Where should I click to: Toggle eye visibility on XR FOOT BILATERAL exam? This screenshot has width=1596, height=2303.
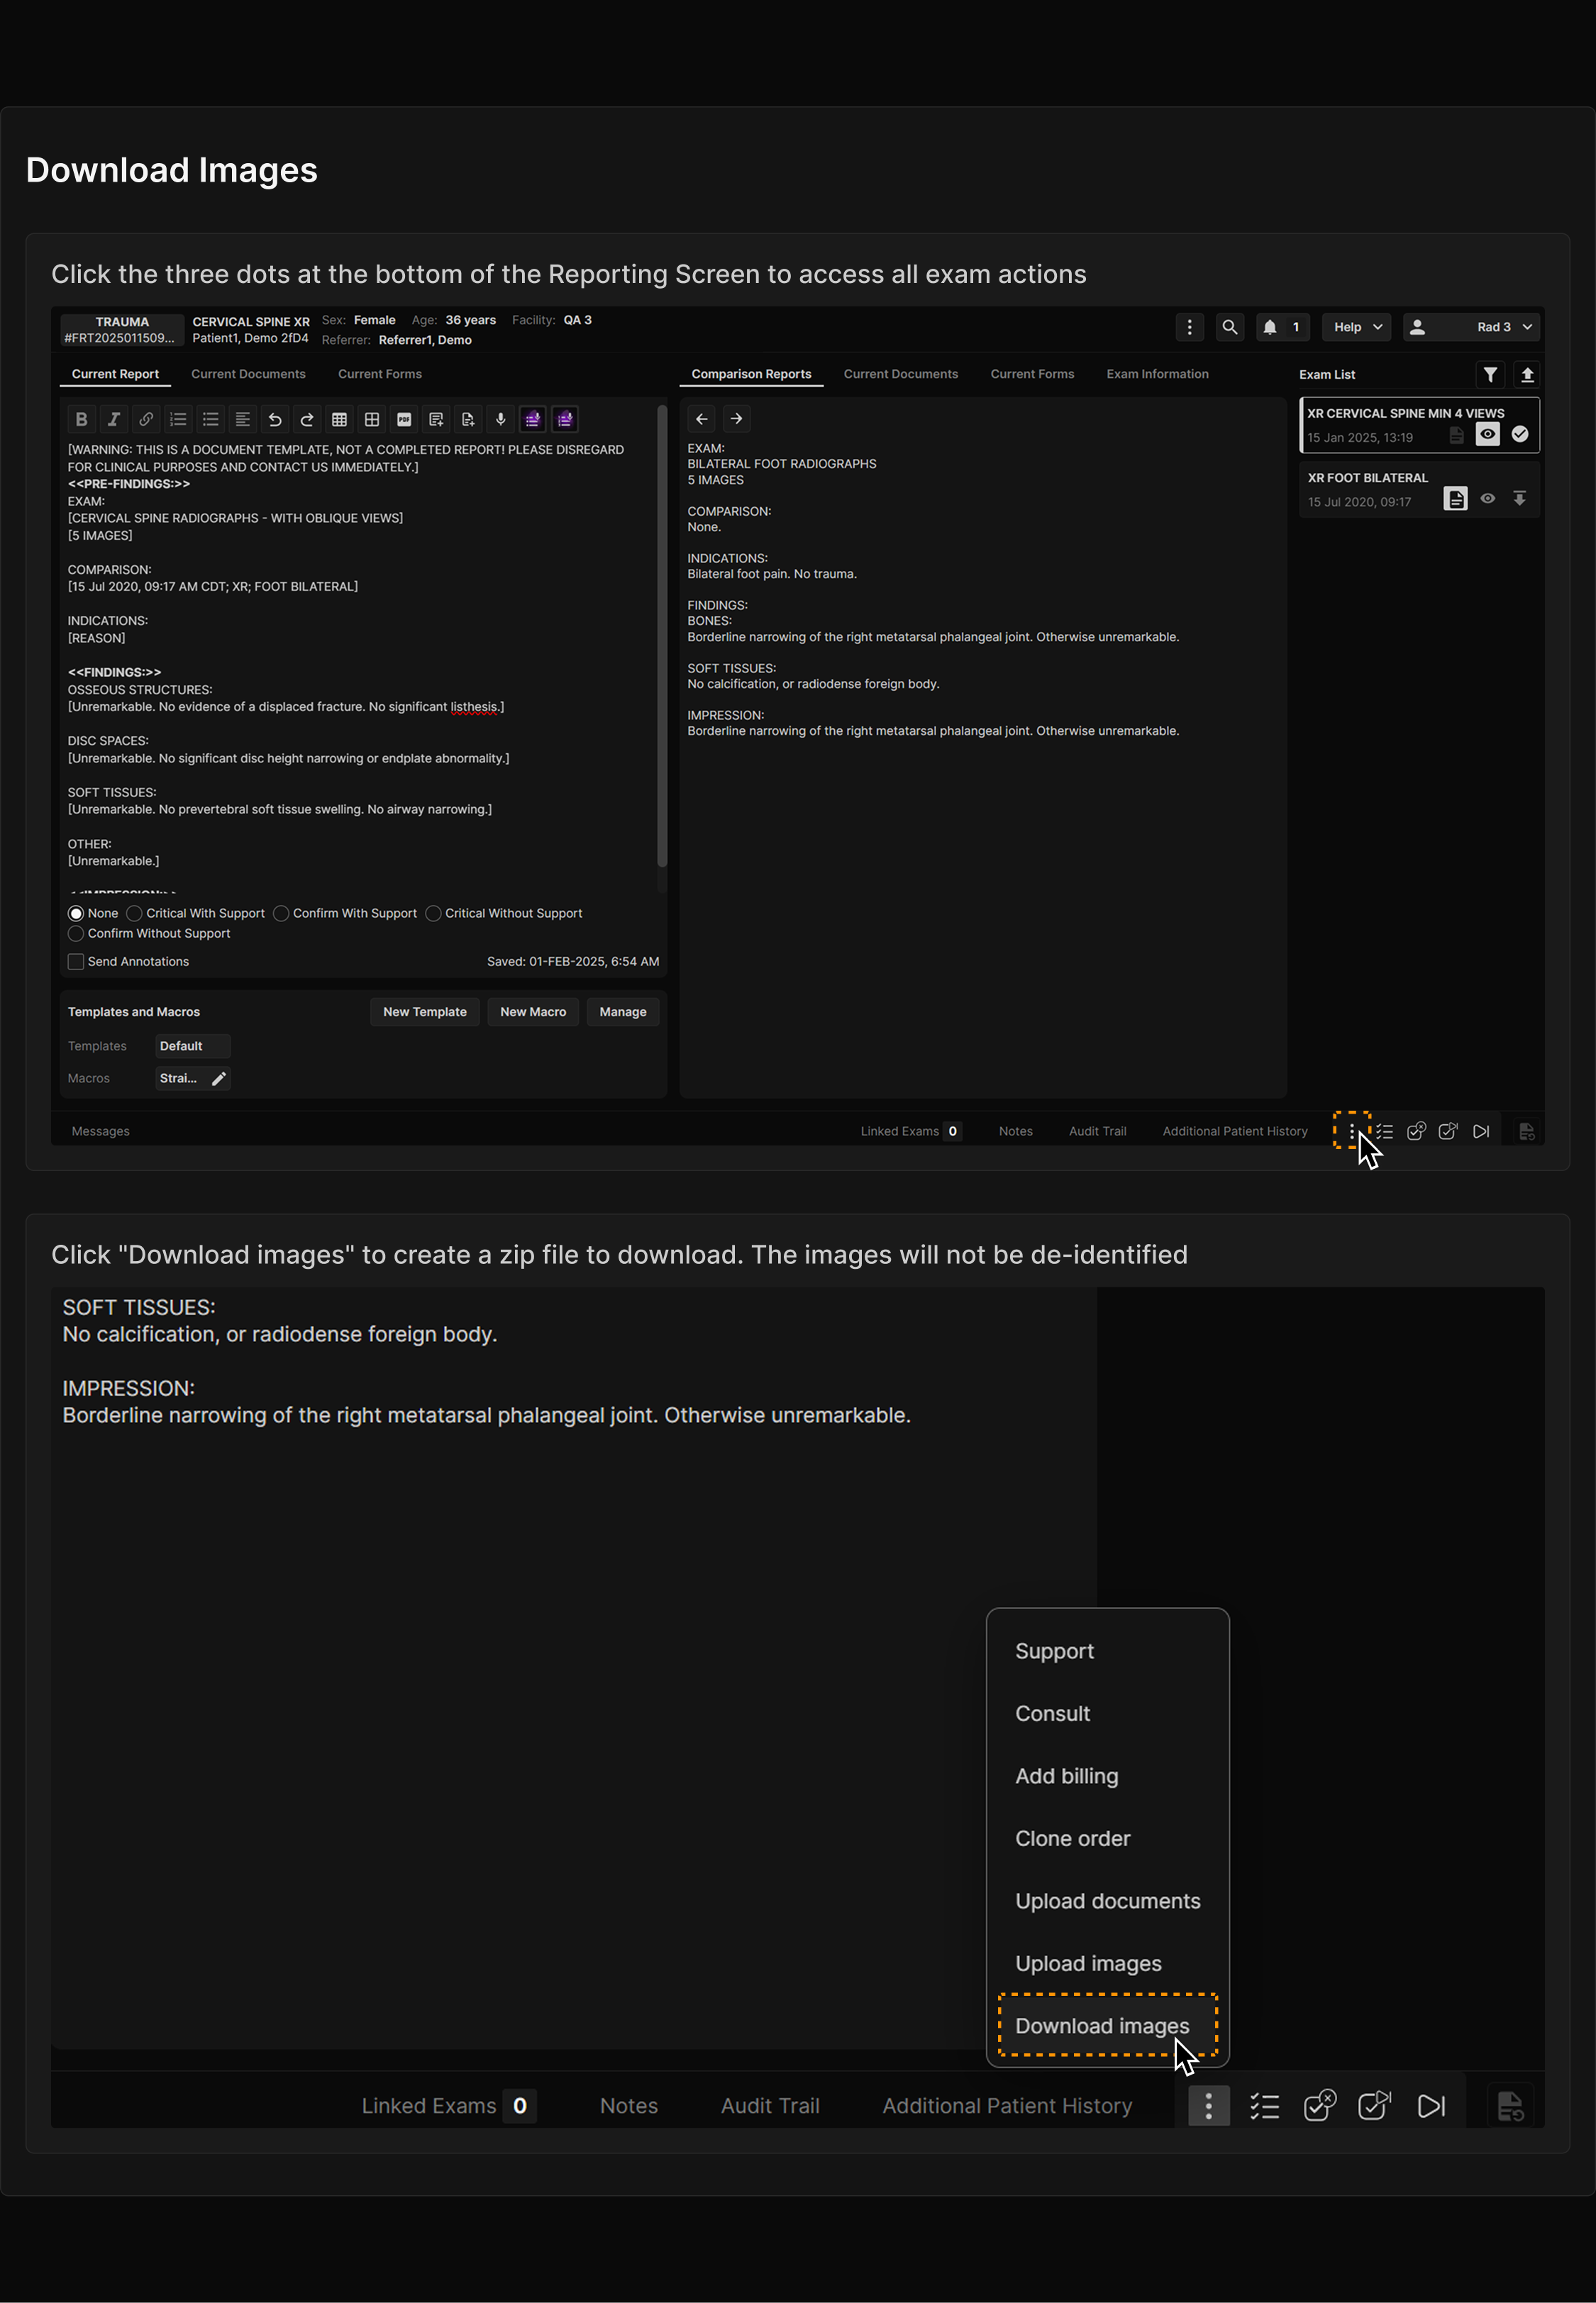(x=1488, y=498)
